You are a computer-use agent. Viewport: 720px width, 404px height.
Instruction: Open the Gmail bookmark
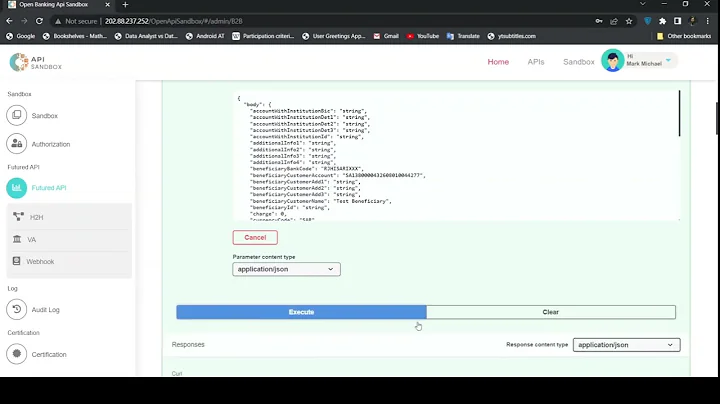tap(386, 36)
